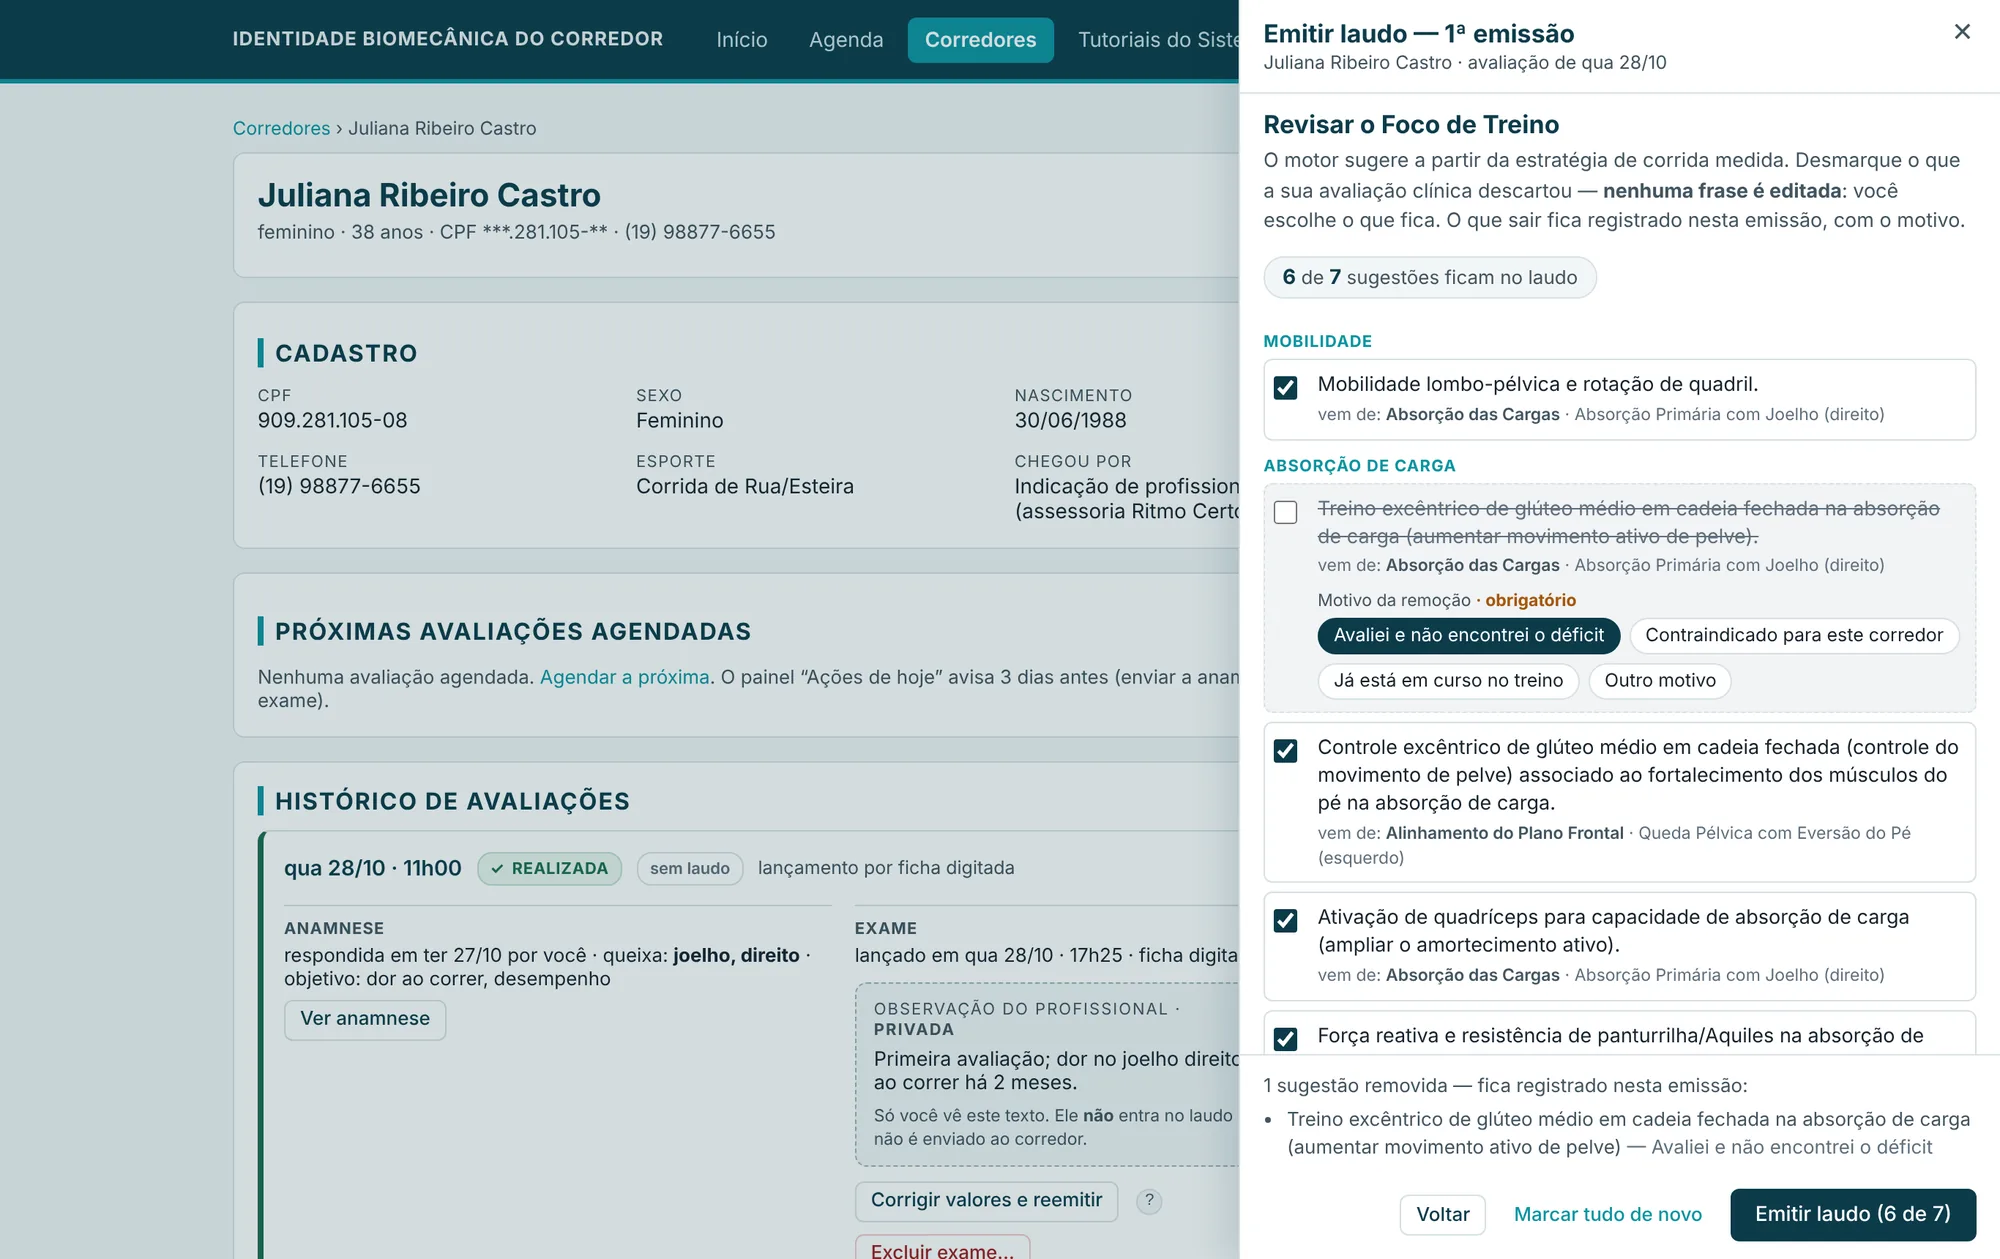Click the app title Identidade Biomecânica do Corredor
This screenshot has width=2000, height=1259.
pyautogui.click(x=448, y=39)
